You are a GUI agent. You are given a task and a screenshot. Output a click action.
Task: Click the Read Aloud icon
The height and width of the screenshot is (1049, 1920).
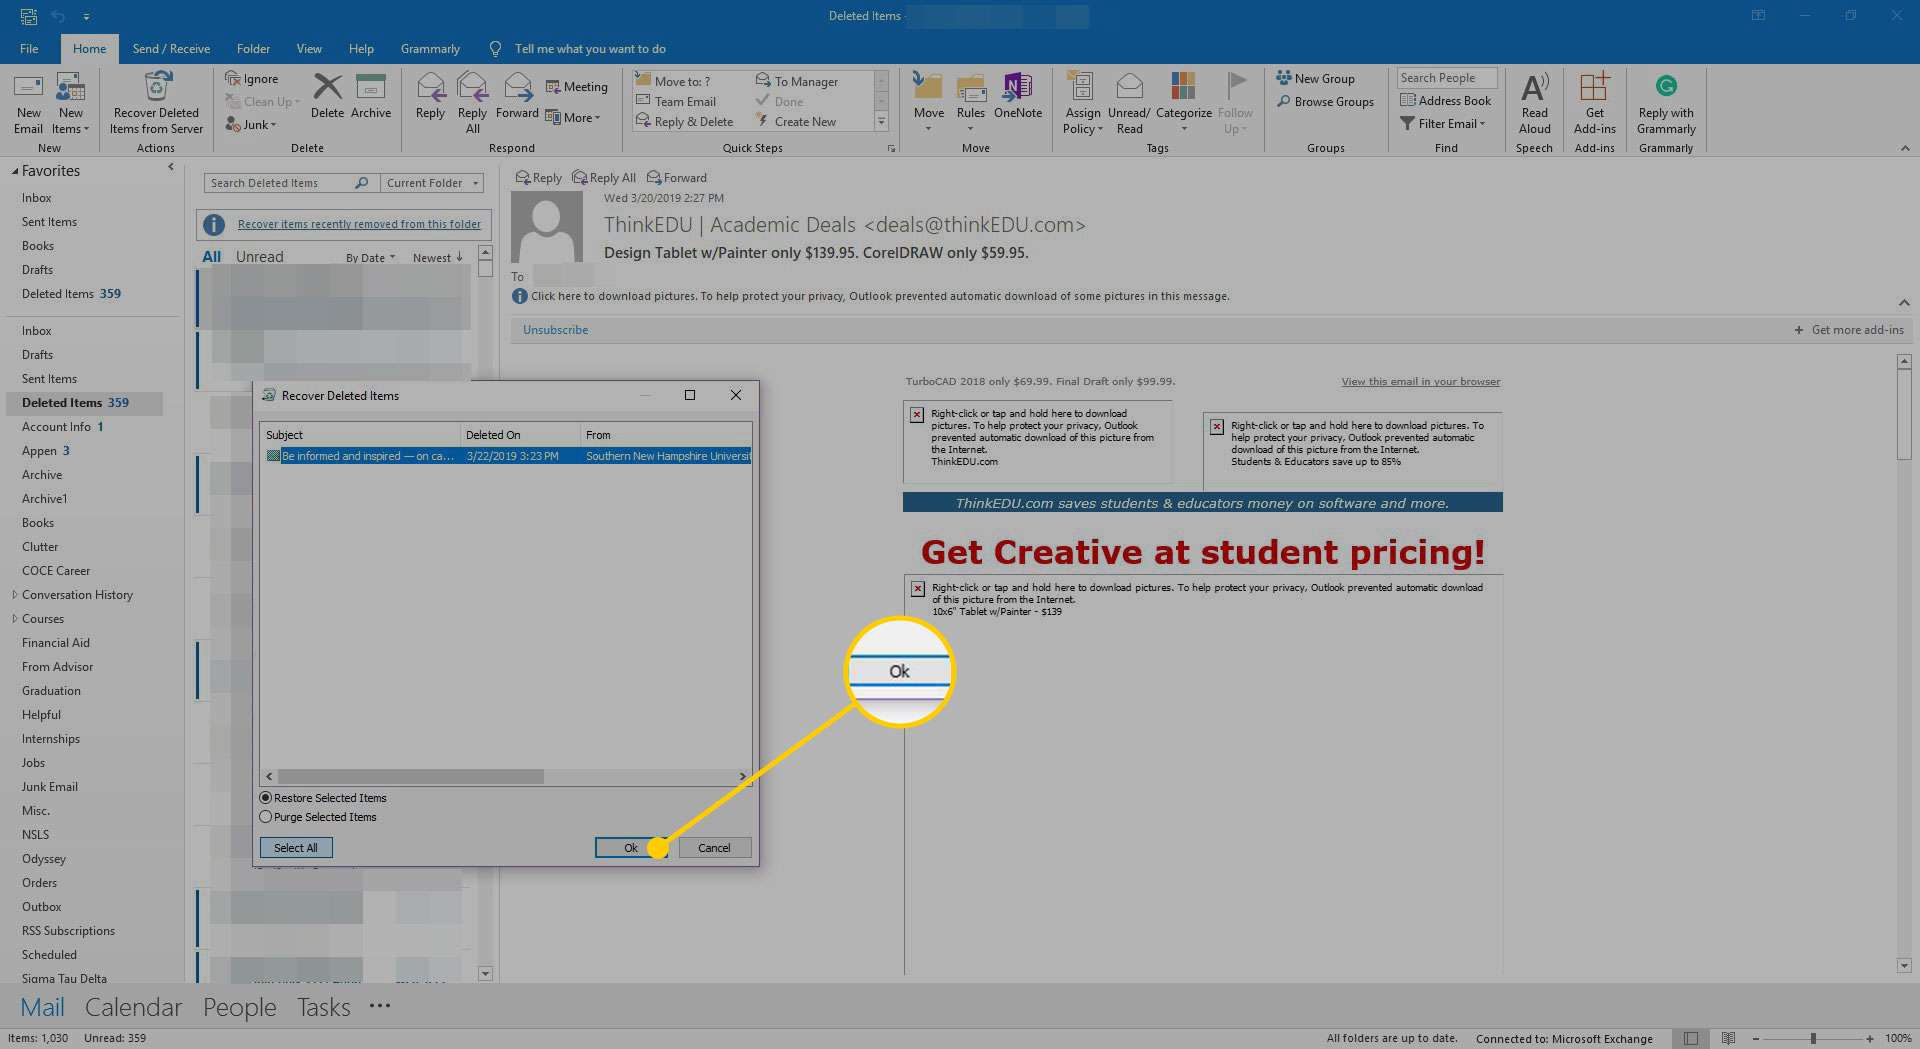(x=1534, y=87)
